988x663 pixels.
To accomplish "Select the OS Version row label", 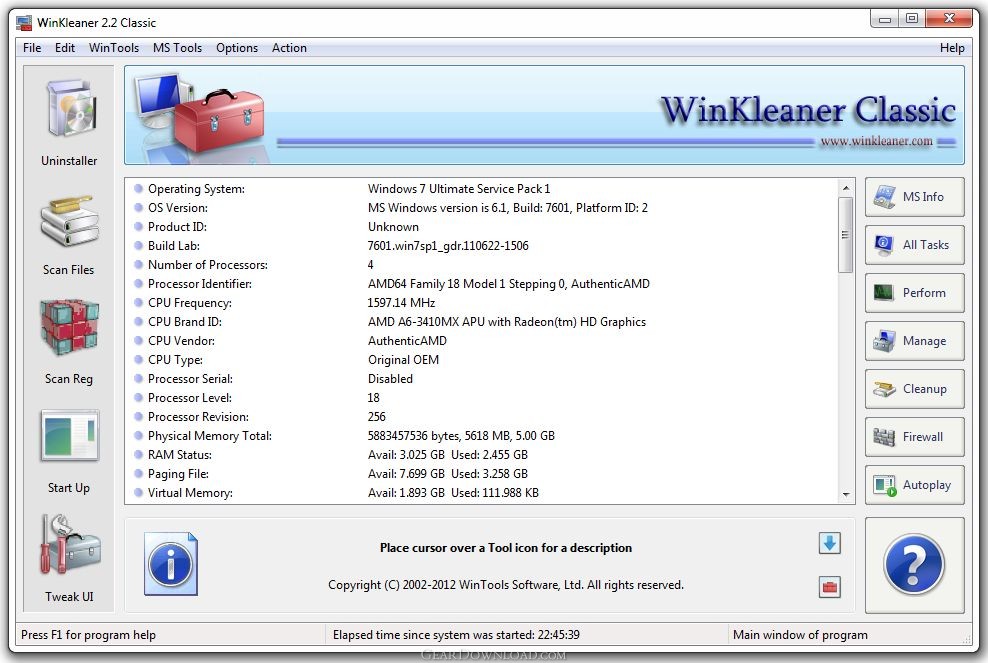I will click(x=178, y=208).
